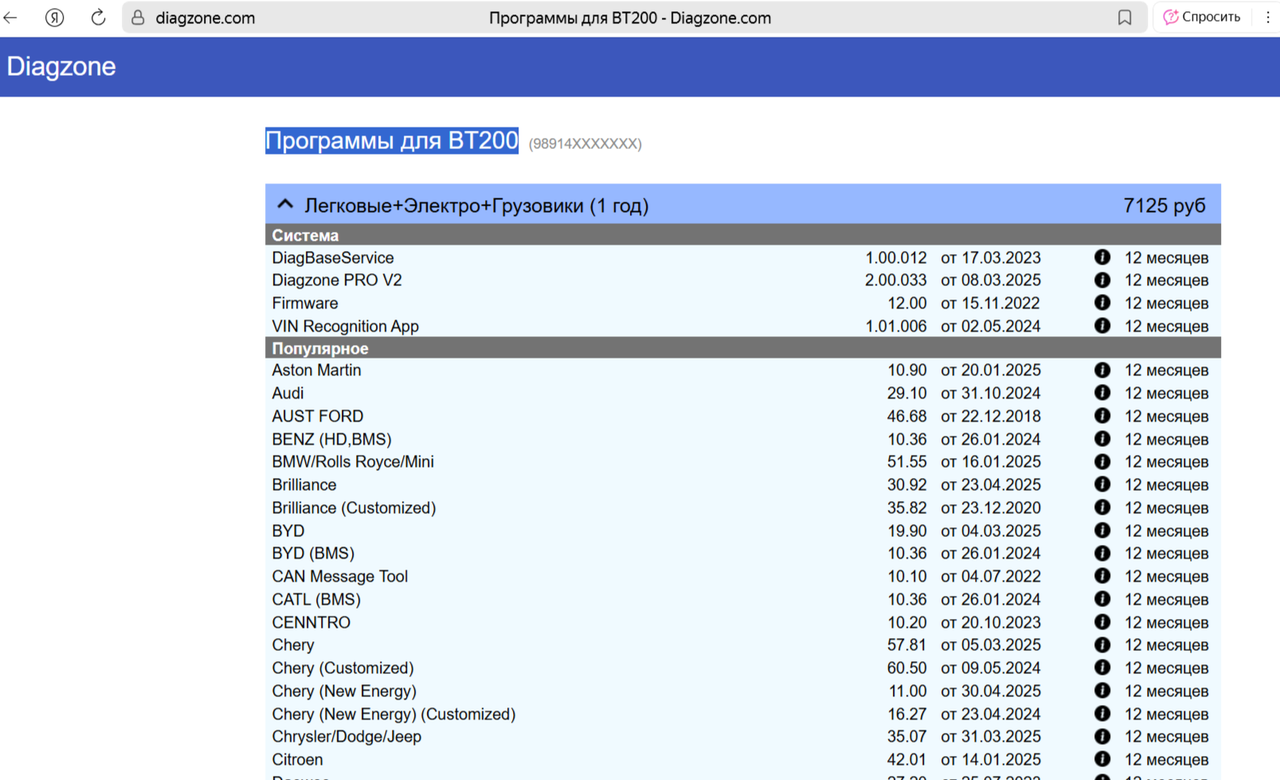The height and width of the screenshot is (780, 1280).
Task: Click Audi version 29.10
Action: coord(907,393)
